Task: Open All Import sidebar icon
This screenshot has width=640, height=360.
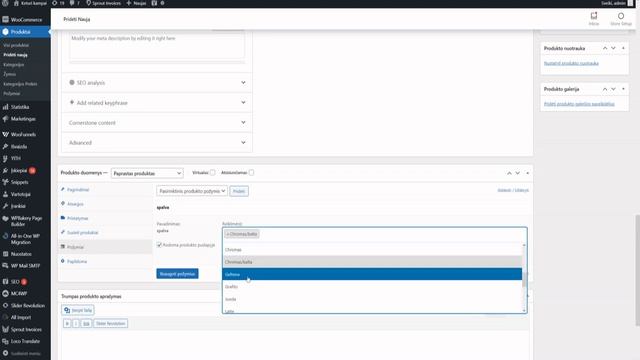Action: tap(5, 317)
